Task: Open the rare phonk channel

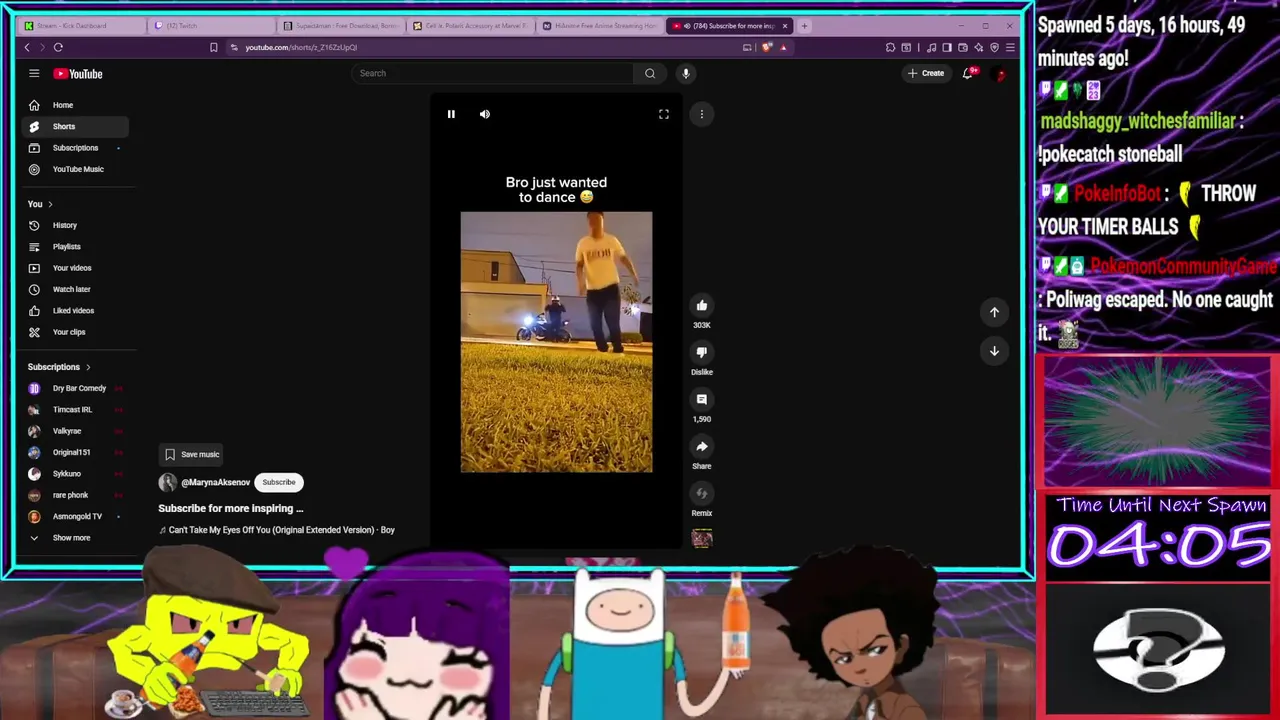Action: [x=75, y=495]
